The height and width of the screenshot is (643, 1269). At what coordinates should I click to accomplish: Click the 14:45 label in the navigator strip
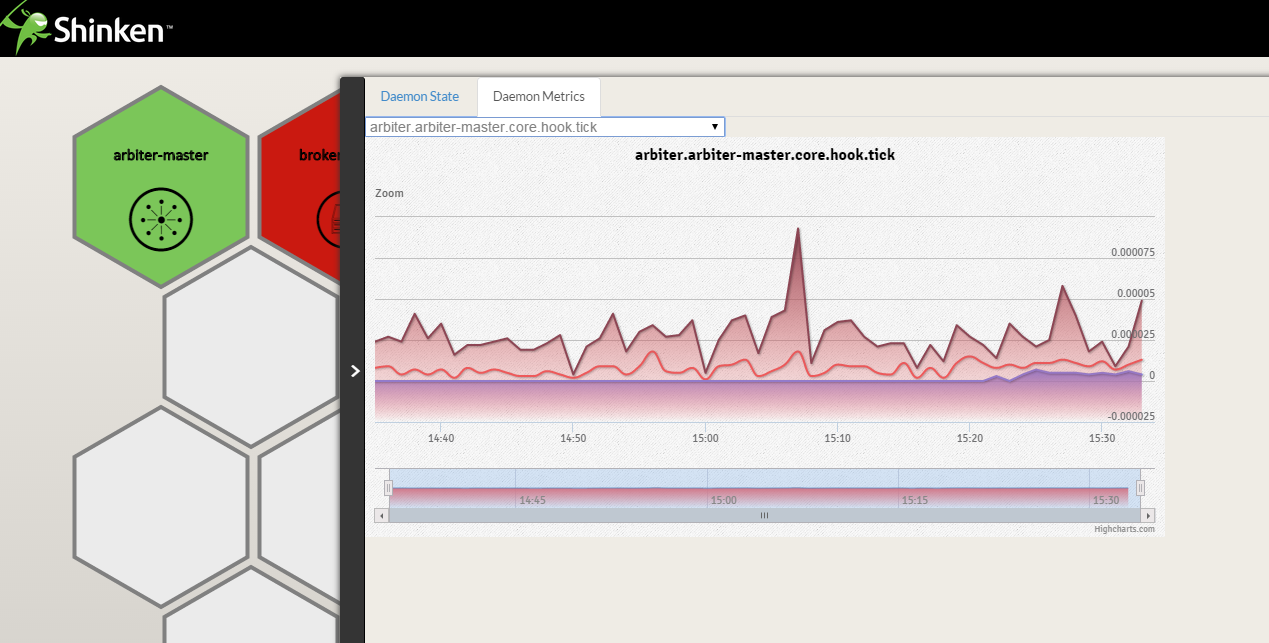pos(532,500)
